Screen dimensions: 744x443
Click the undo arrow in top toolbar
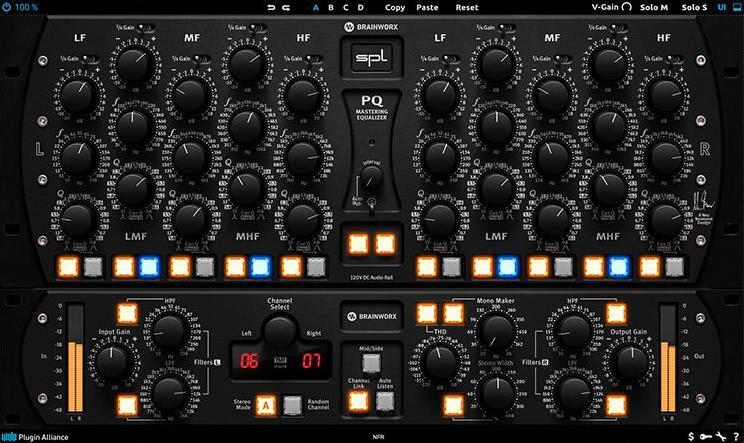(271, 8)
